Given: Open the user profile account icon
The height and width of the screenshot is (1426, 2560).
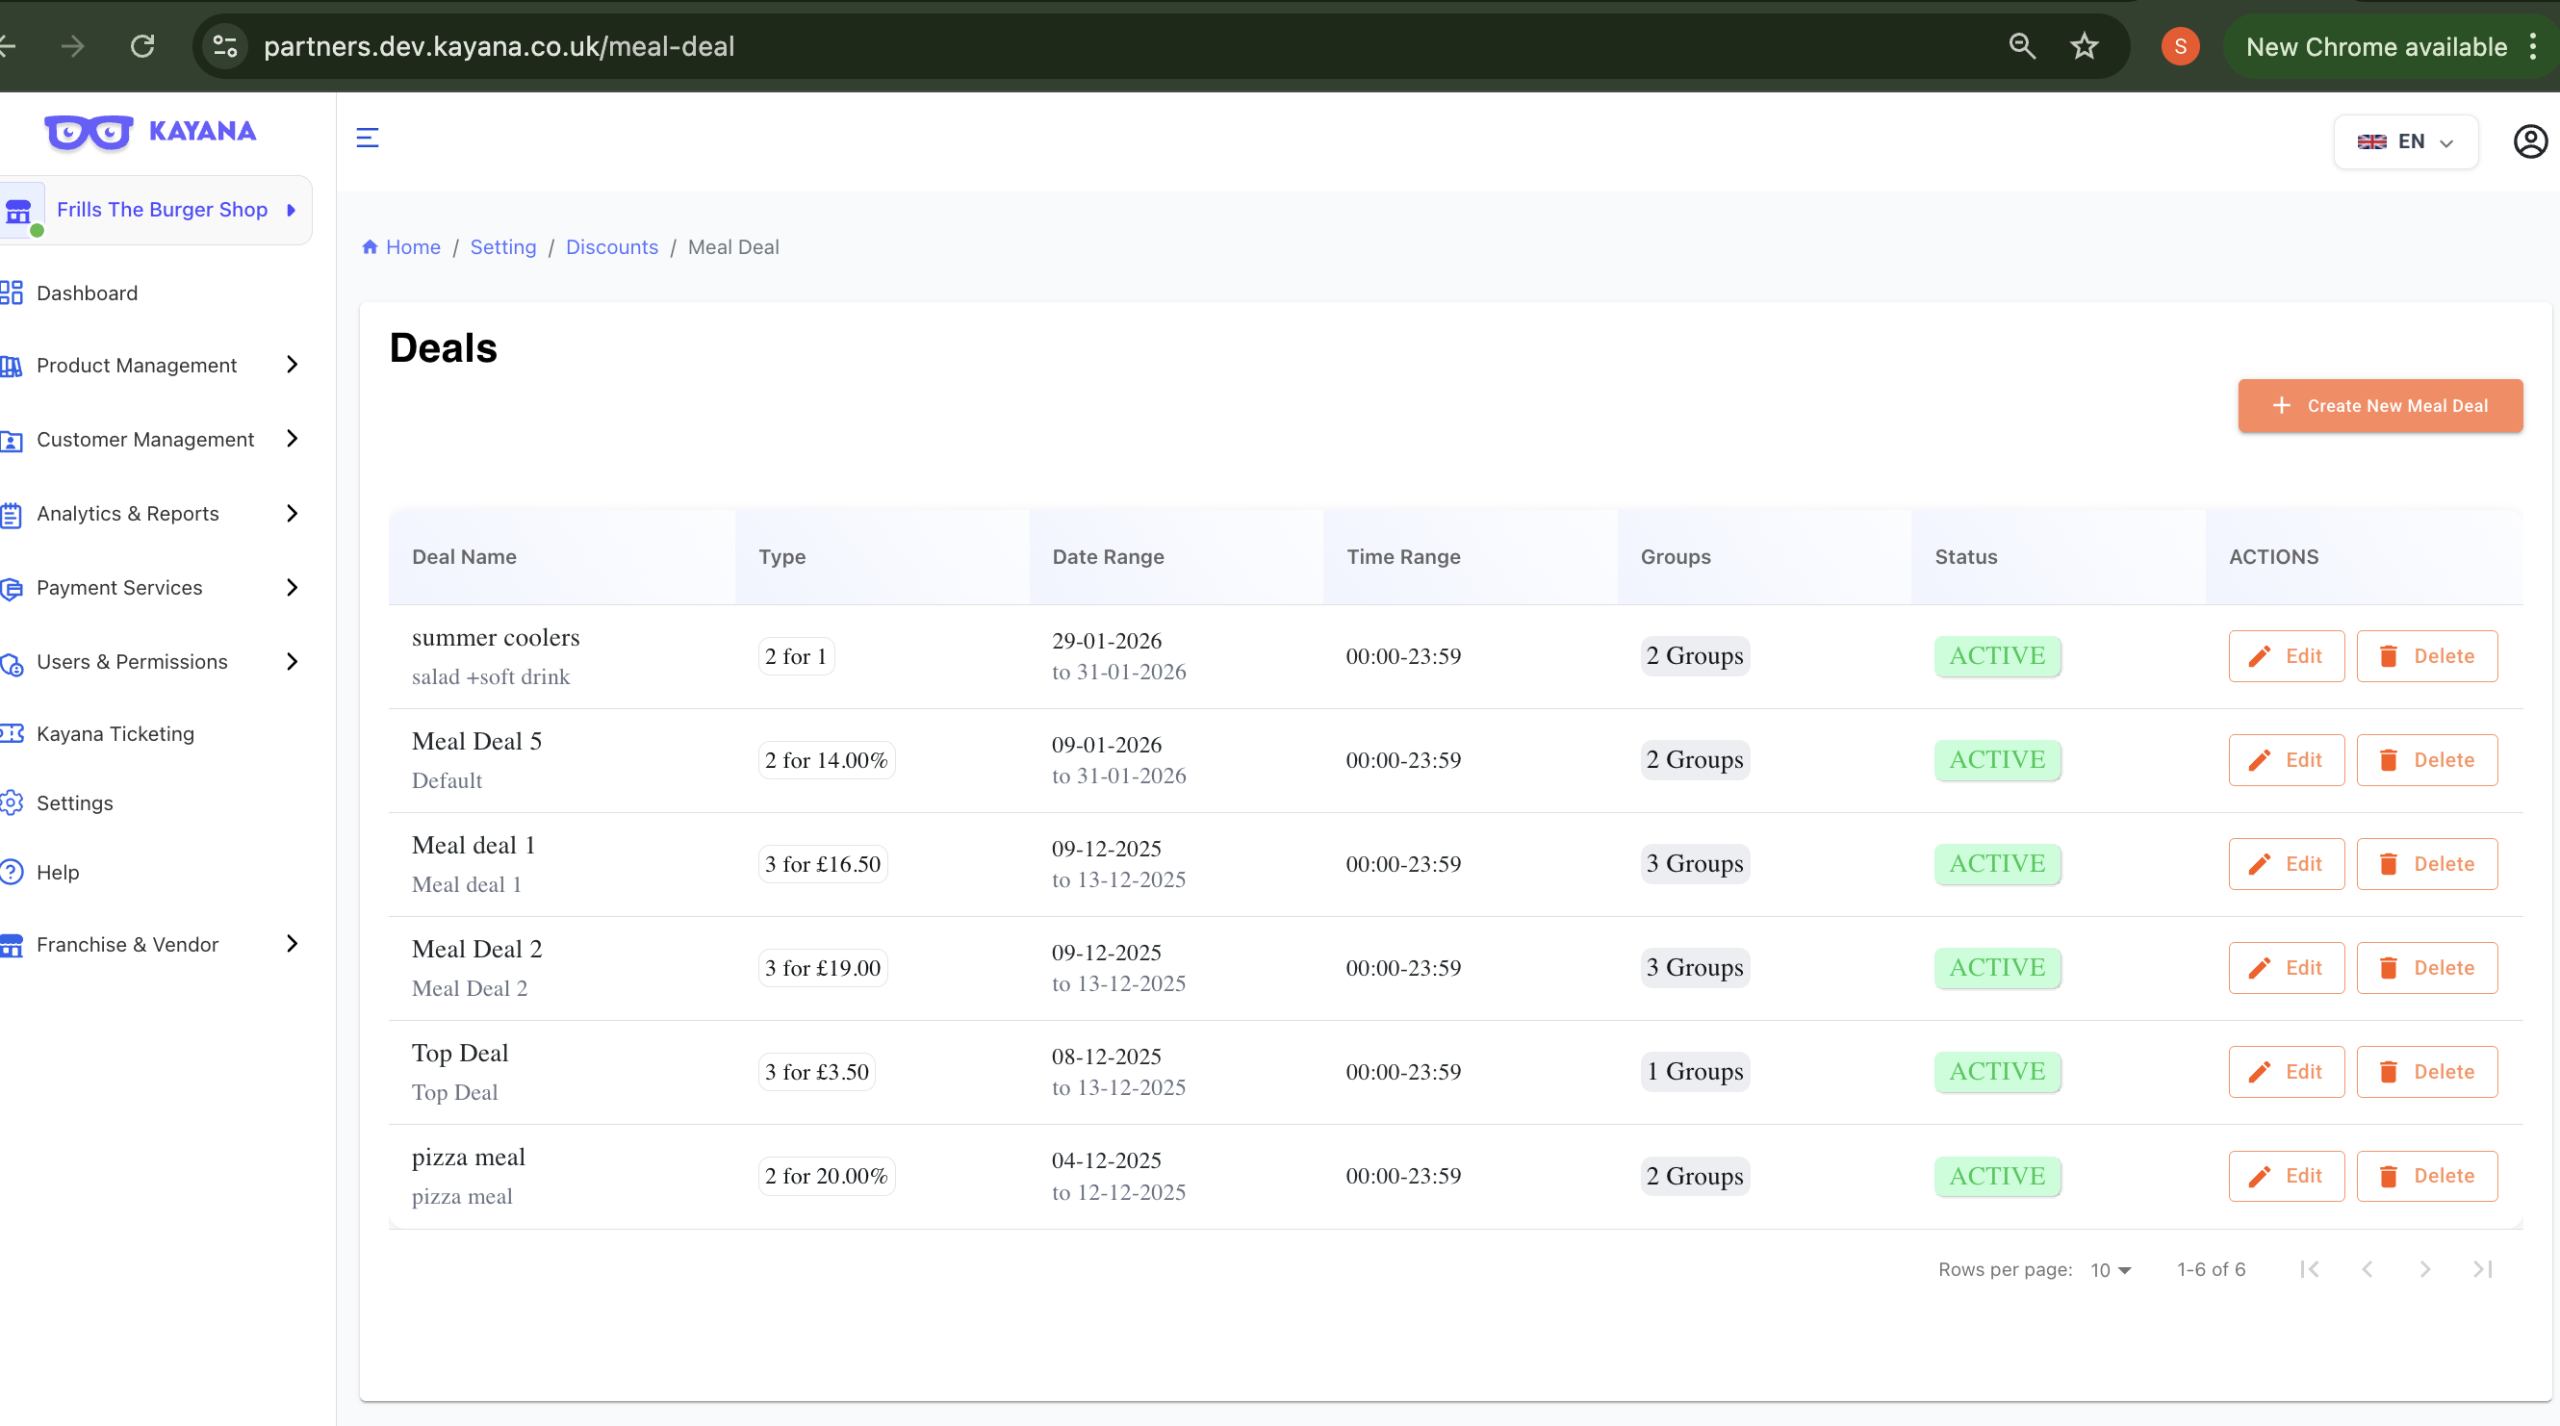Looking at the screenshot, I should pyautogui.click(x=2530, y=141).
